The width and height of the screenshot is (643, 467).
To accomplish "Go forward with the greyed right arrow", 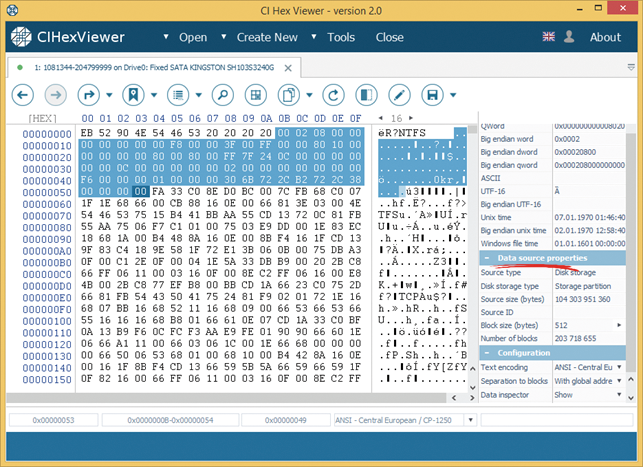I will (x=56, y=95).
